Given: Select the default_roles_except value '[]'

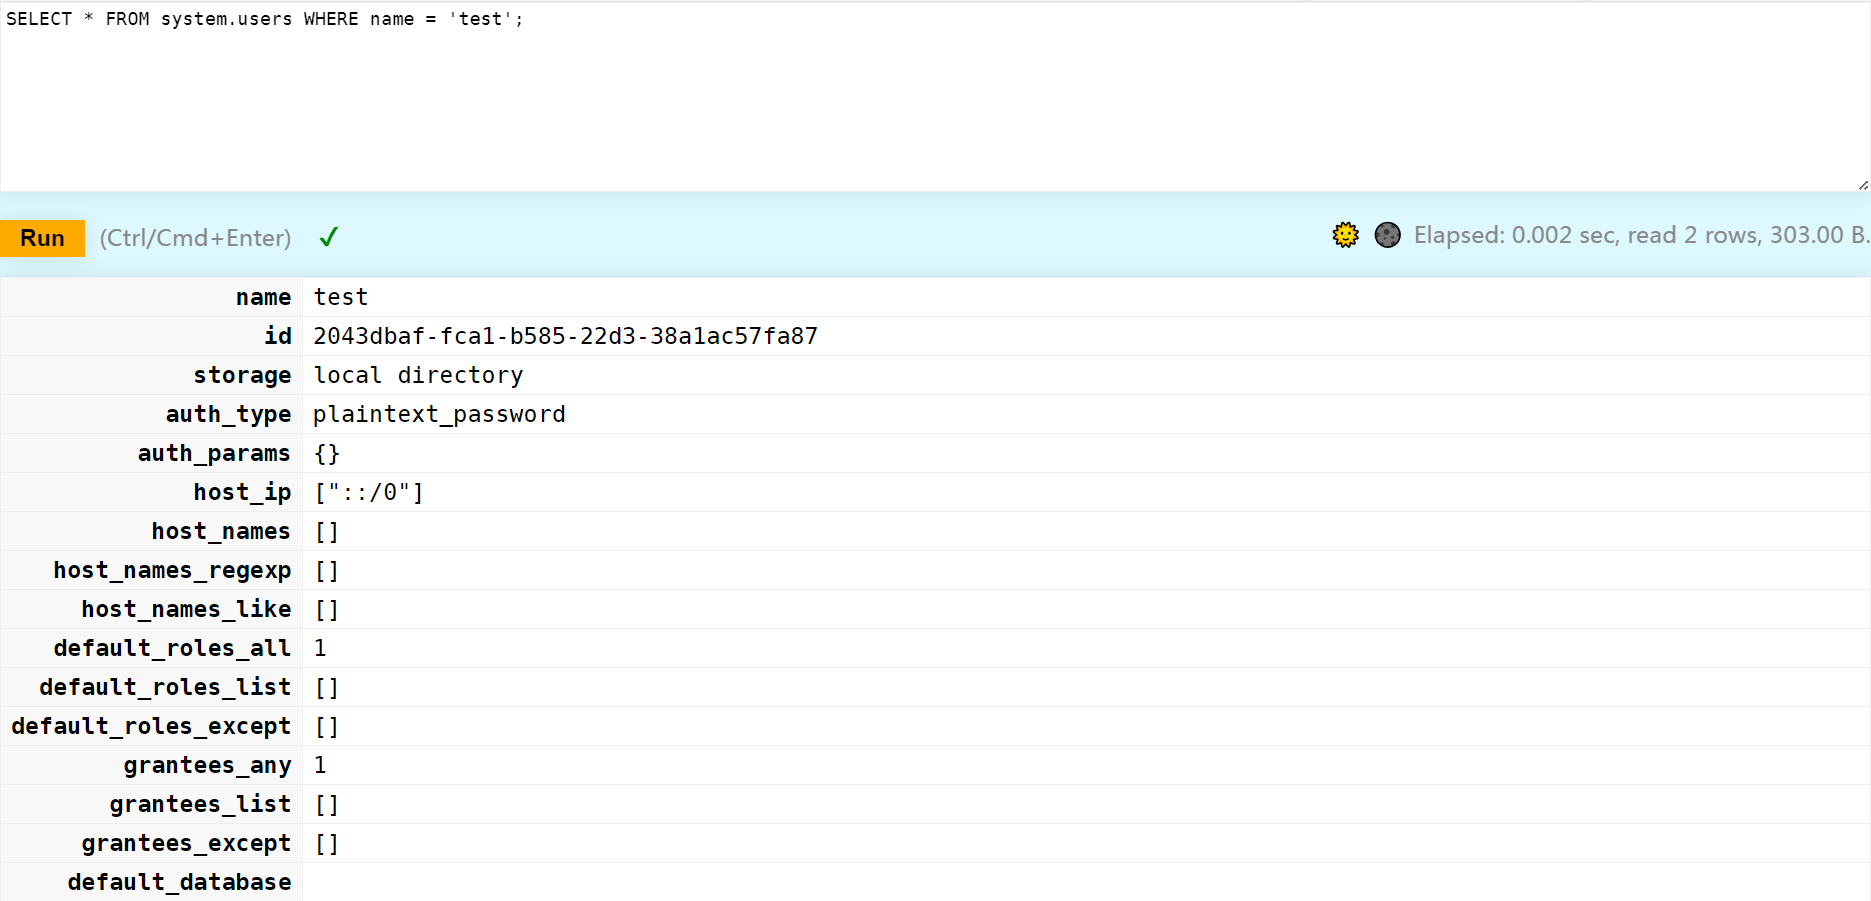Looking at the screenshot, I should coord(327,726).
